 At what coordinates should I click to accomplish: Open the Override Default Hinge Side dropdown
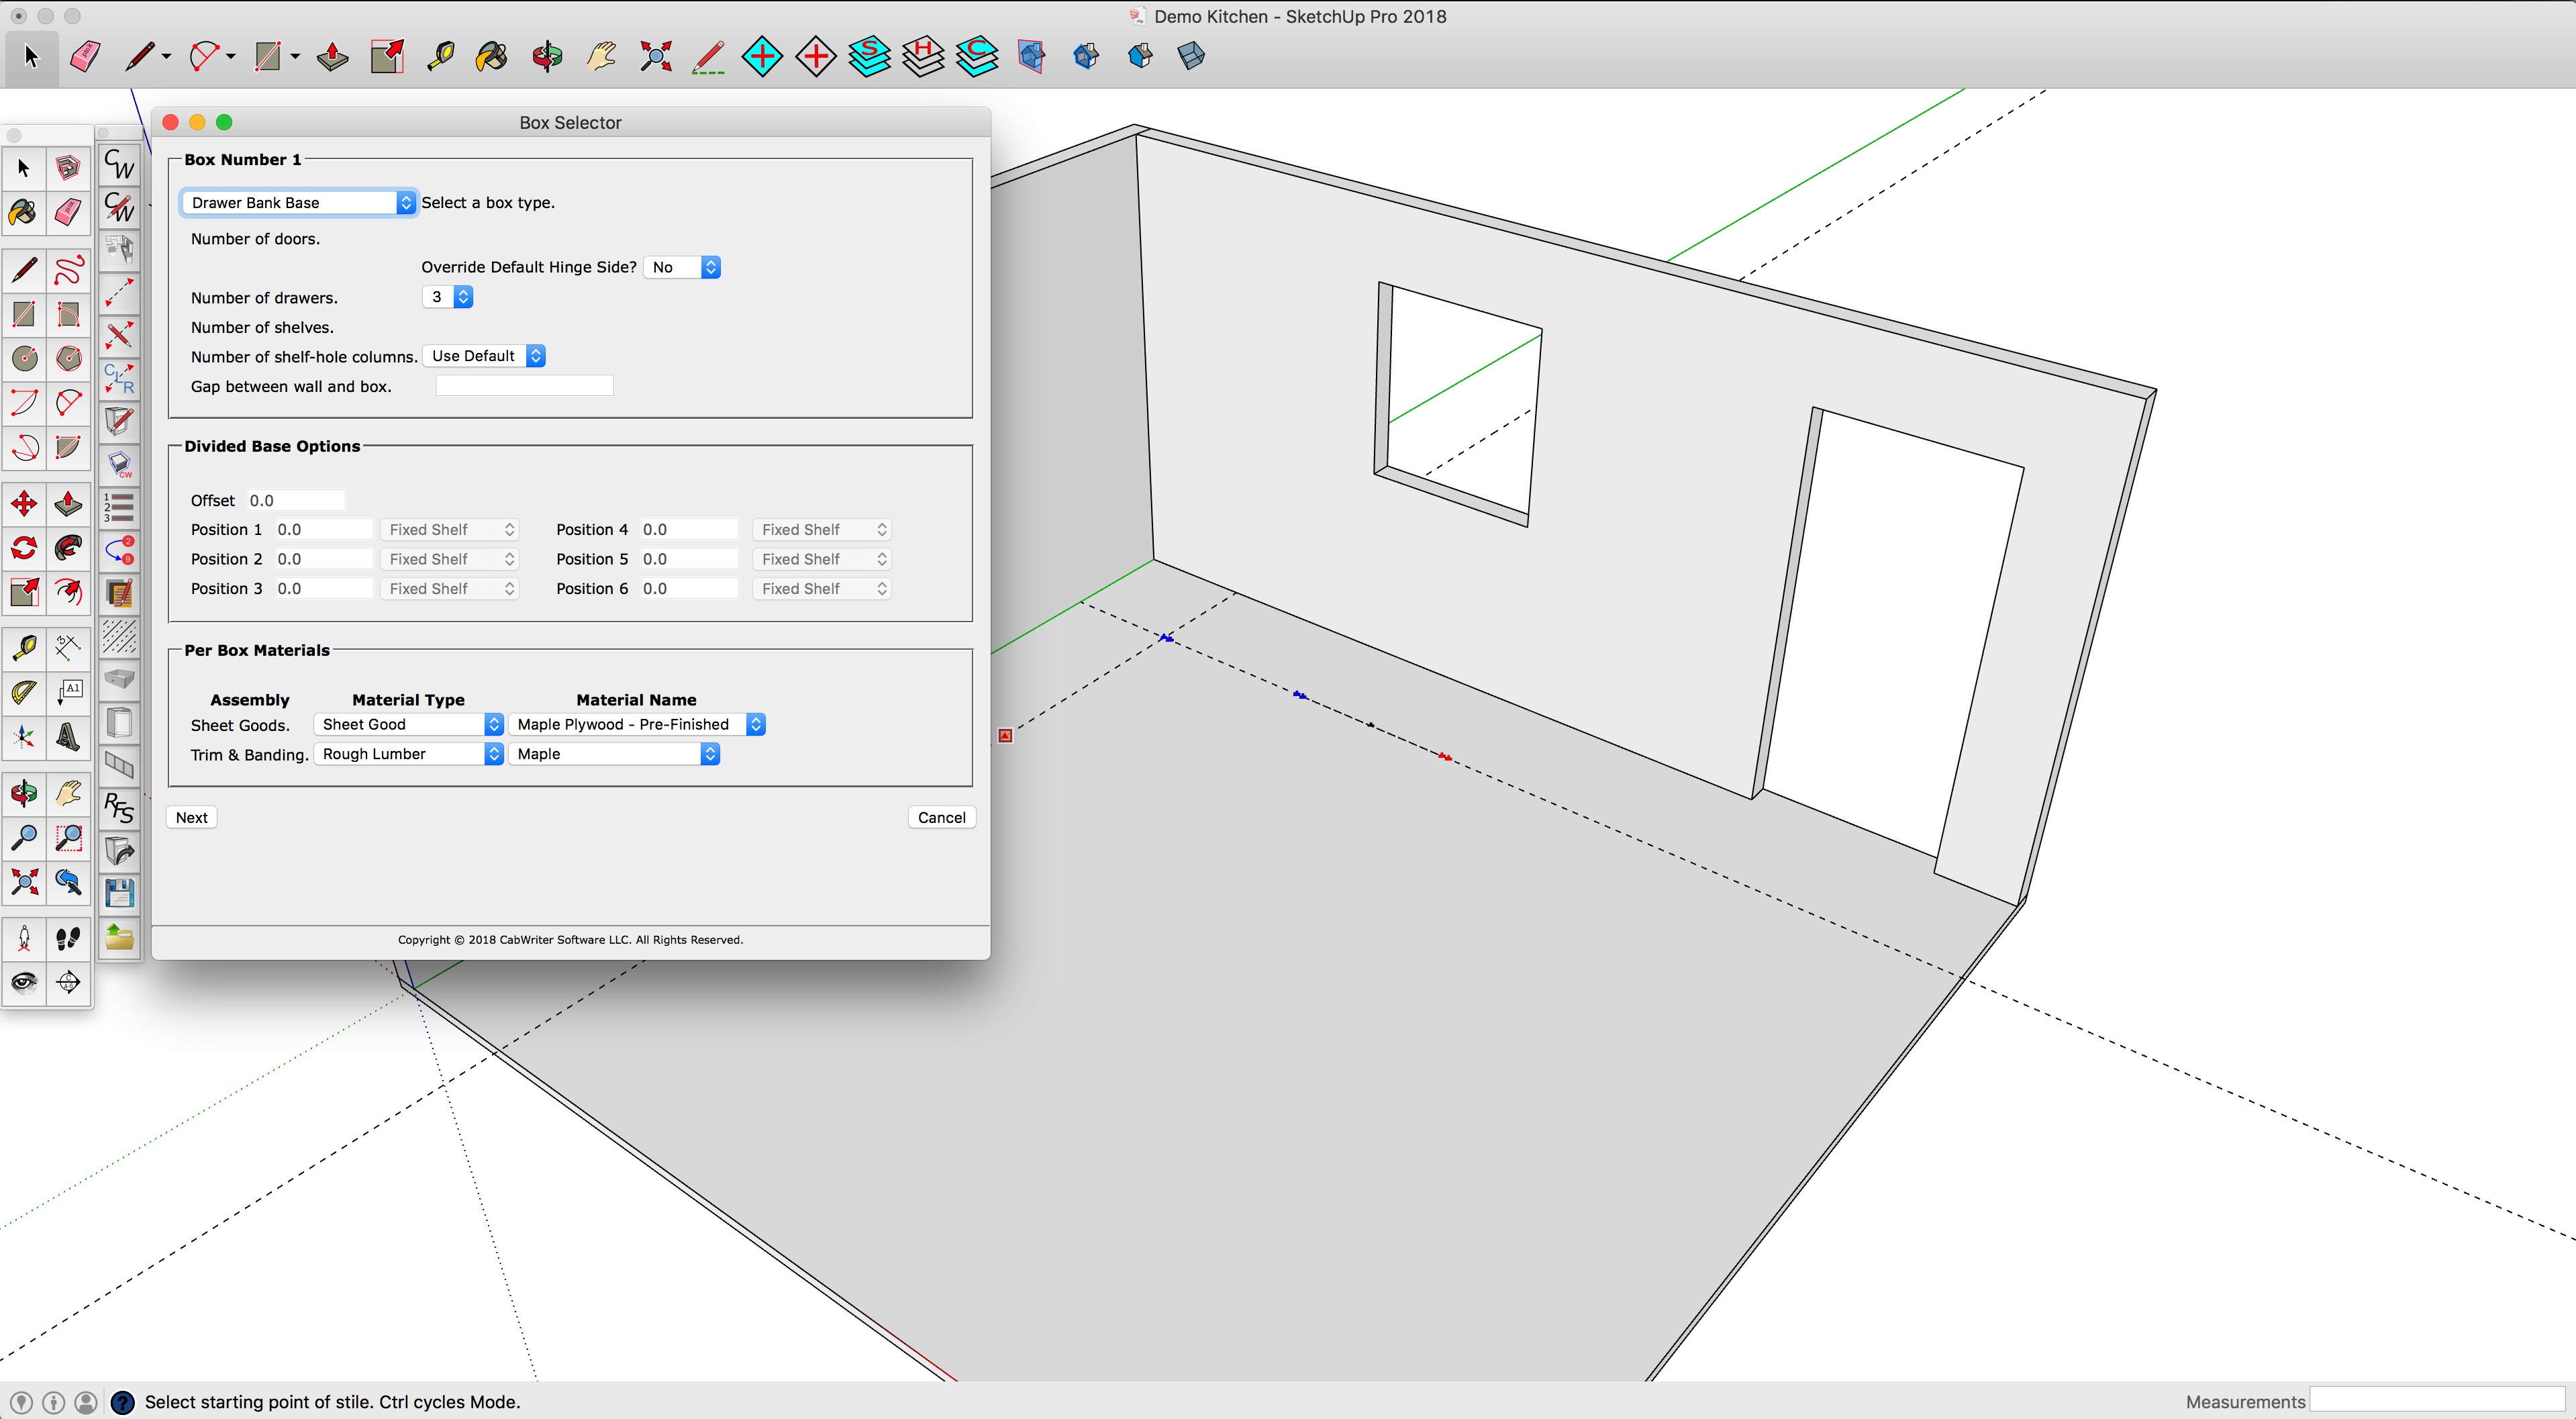tap(682, 267)
